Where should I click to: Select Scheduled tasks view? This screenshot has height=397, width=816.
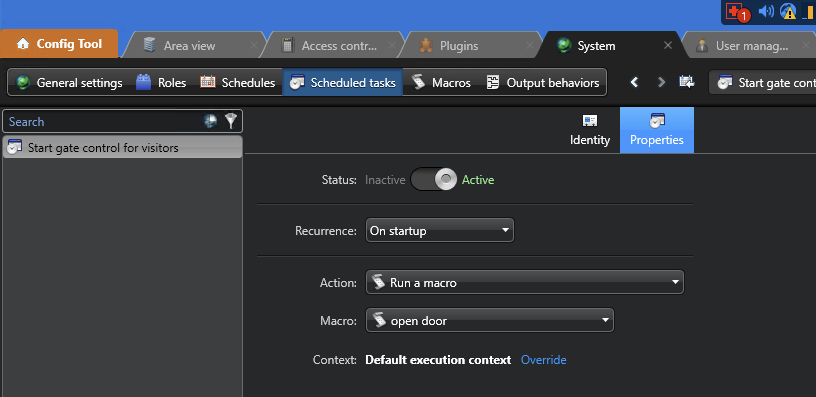[342, 83]
